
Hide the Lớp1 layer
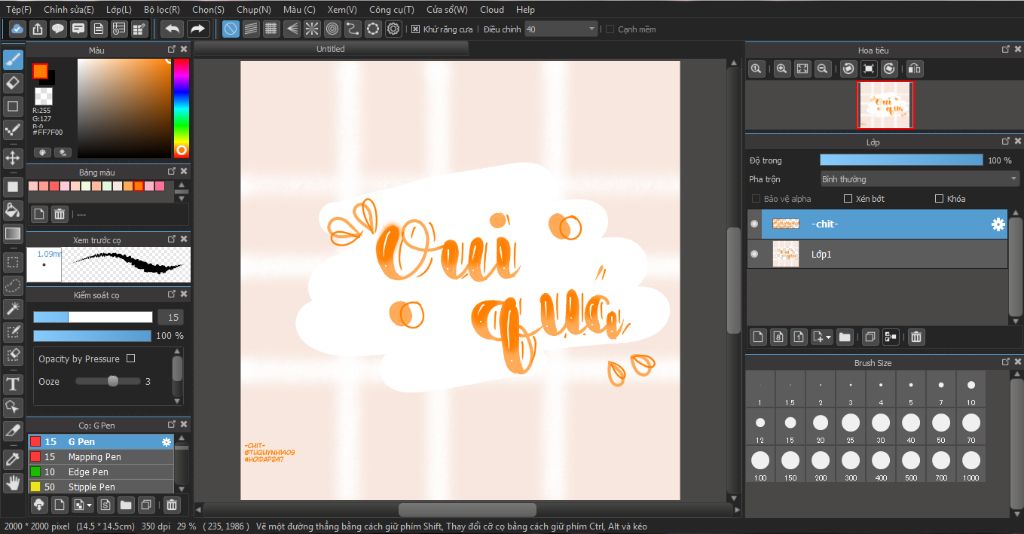coord(755,254)
